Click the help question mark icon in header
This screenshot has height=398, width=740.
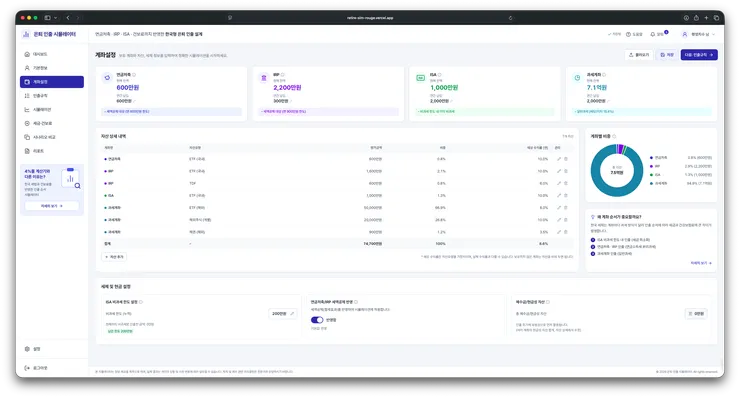coord(628,34)
